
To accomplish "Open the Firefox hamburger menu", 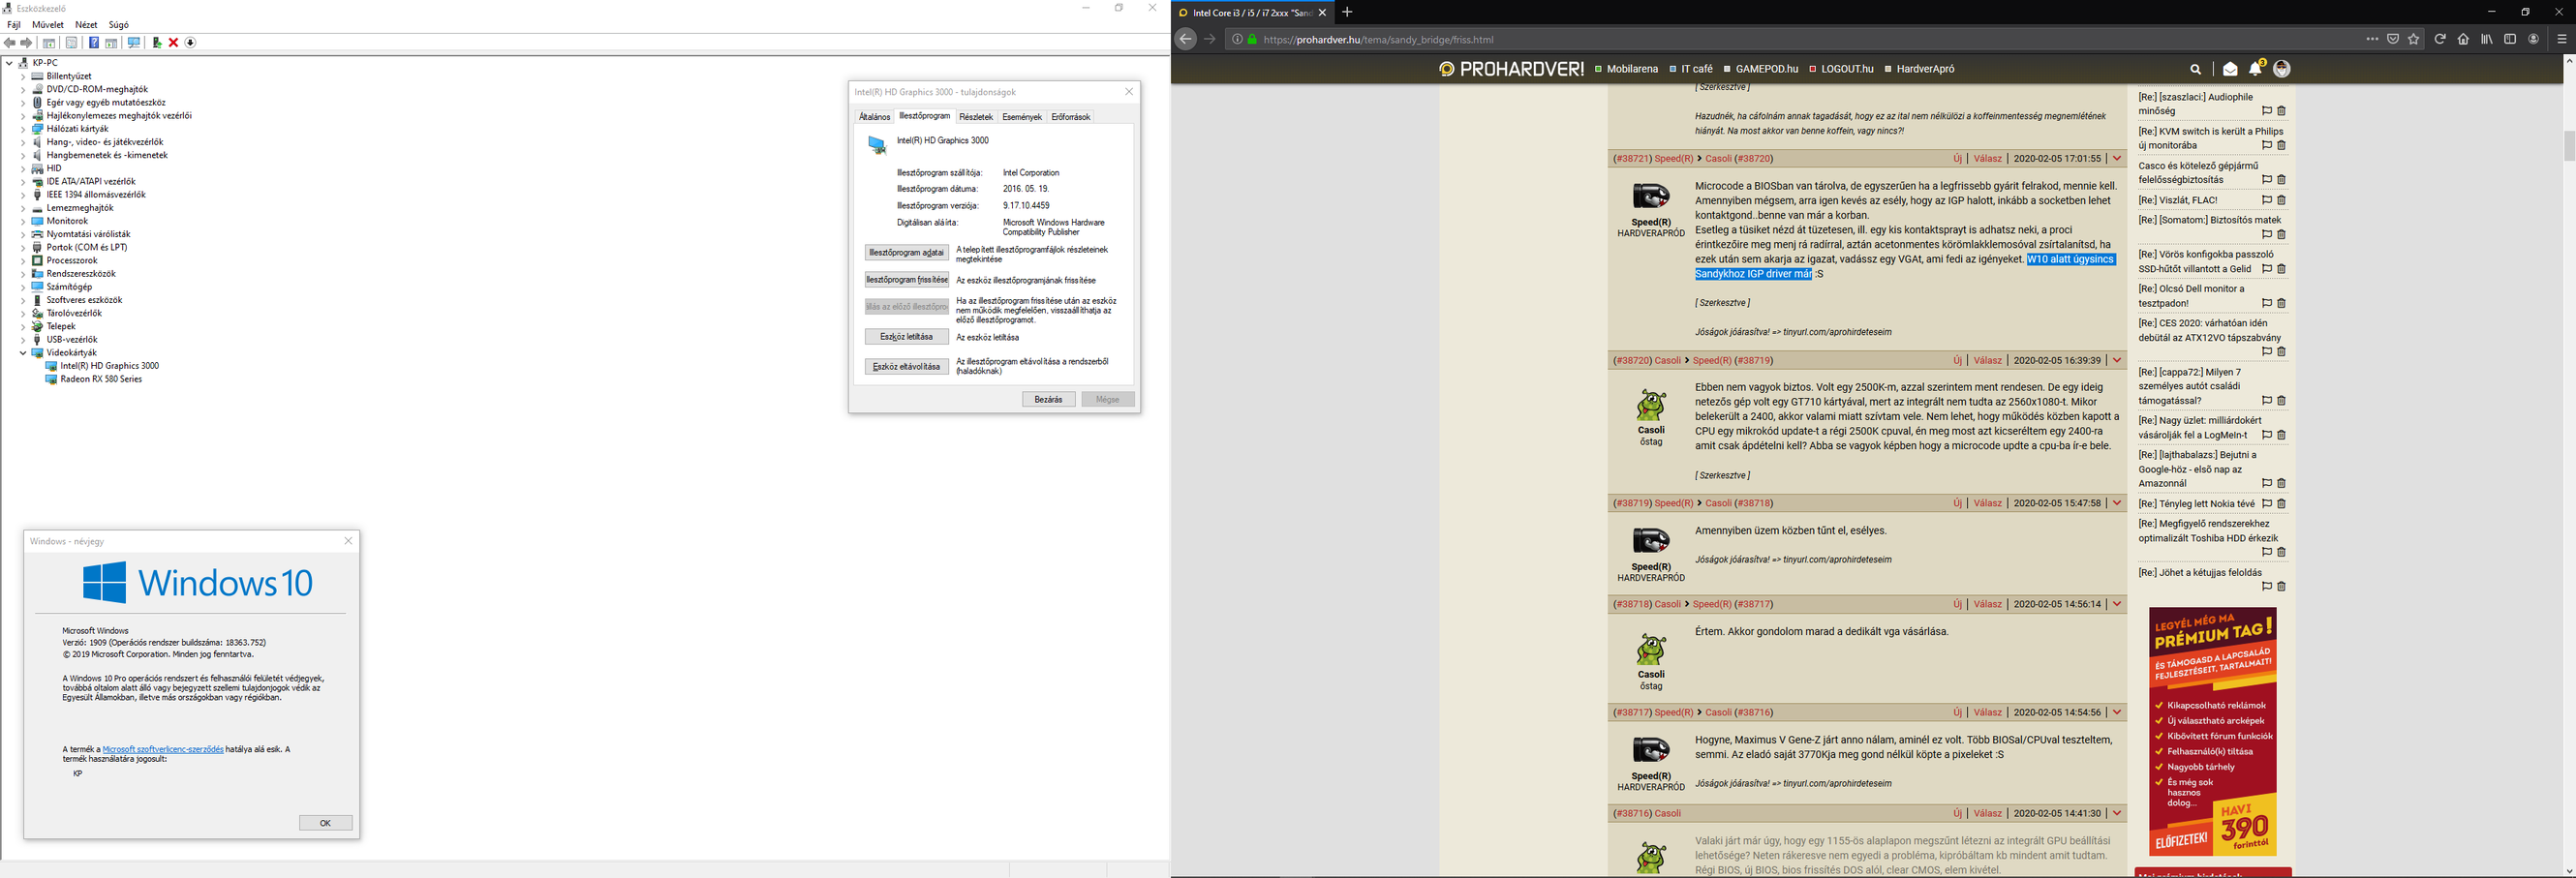I will [2562, 39].
